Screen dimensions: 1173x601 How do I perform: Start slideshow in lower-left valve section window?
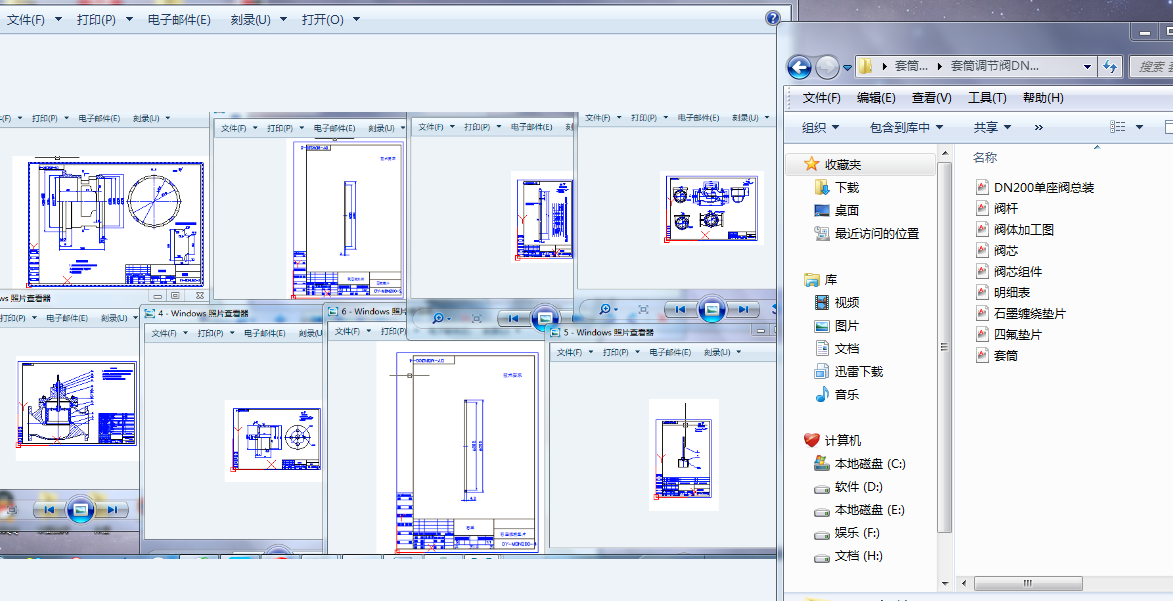[81, 510]
